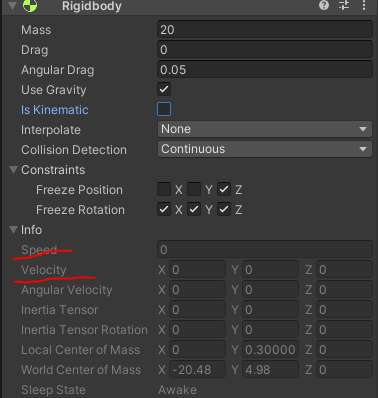This screenshot has width=378, height=398.
Task: Click the Angular Drag property label
Action: coord(57,70)
